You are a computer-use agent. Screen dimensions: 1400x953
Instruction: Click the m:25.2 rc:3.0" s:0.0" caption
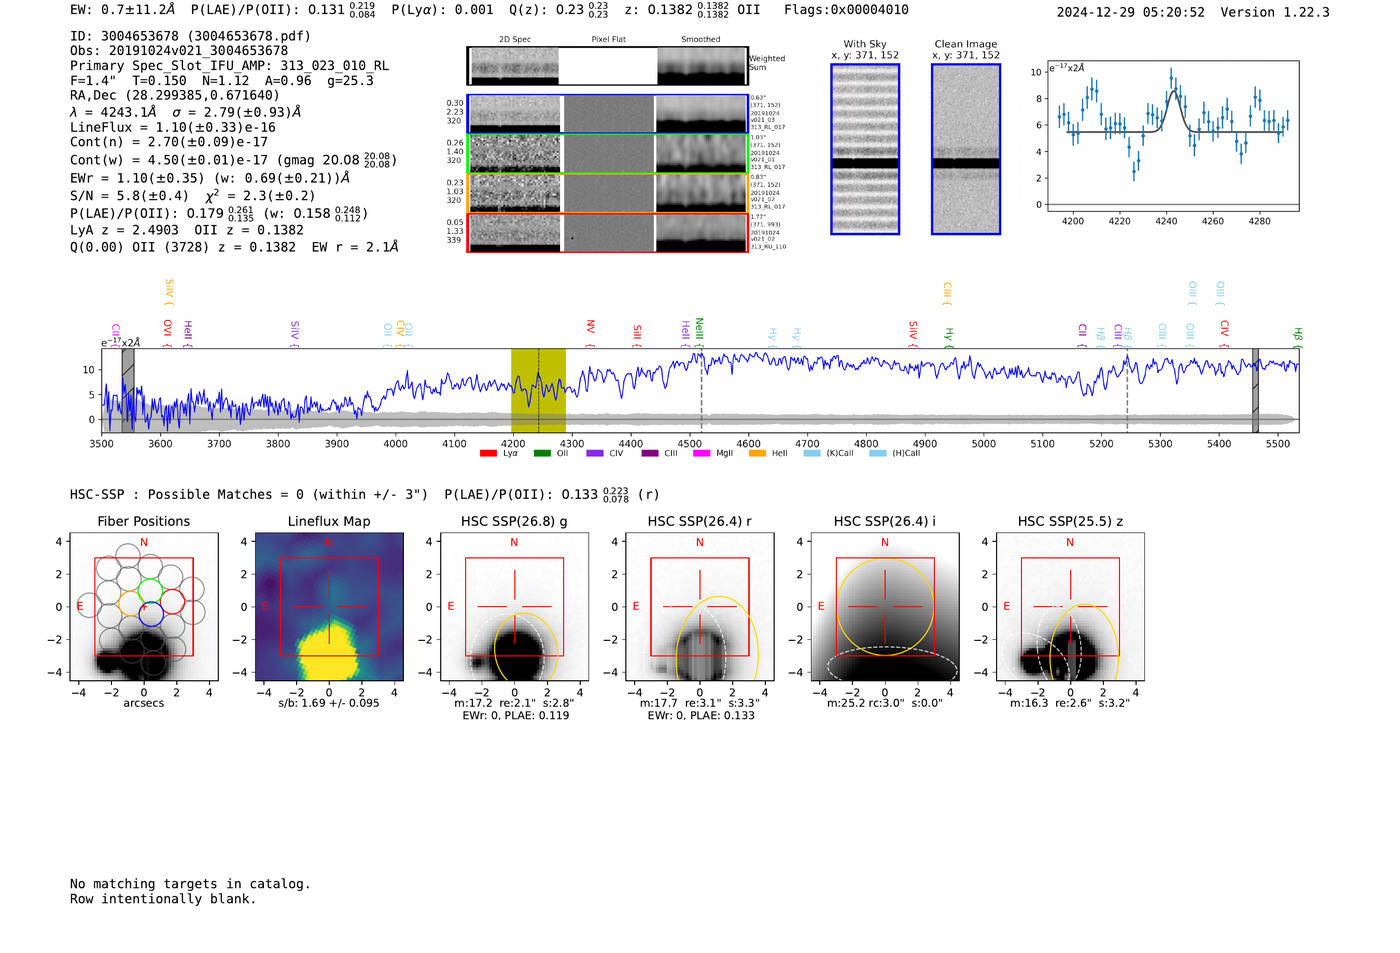coord(884,703)
